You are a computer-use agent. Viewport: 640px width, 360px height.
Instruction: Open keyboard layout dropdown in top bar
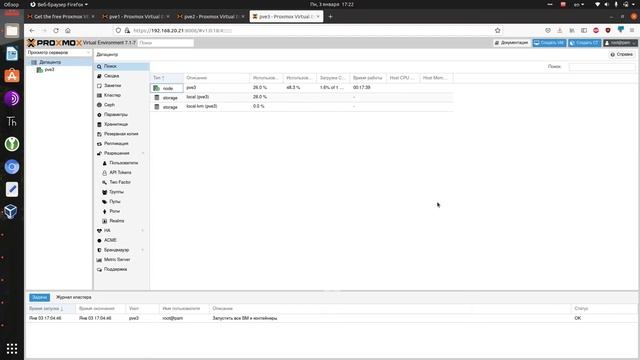pos(579,4)
